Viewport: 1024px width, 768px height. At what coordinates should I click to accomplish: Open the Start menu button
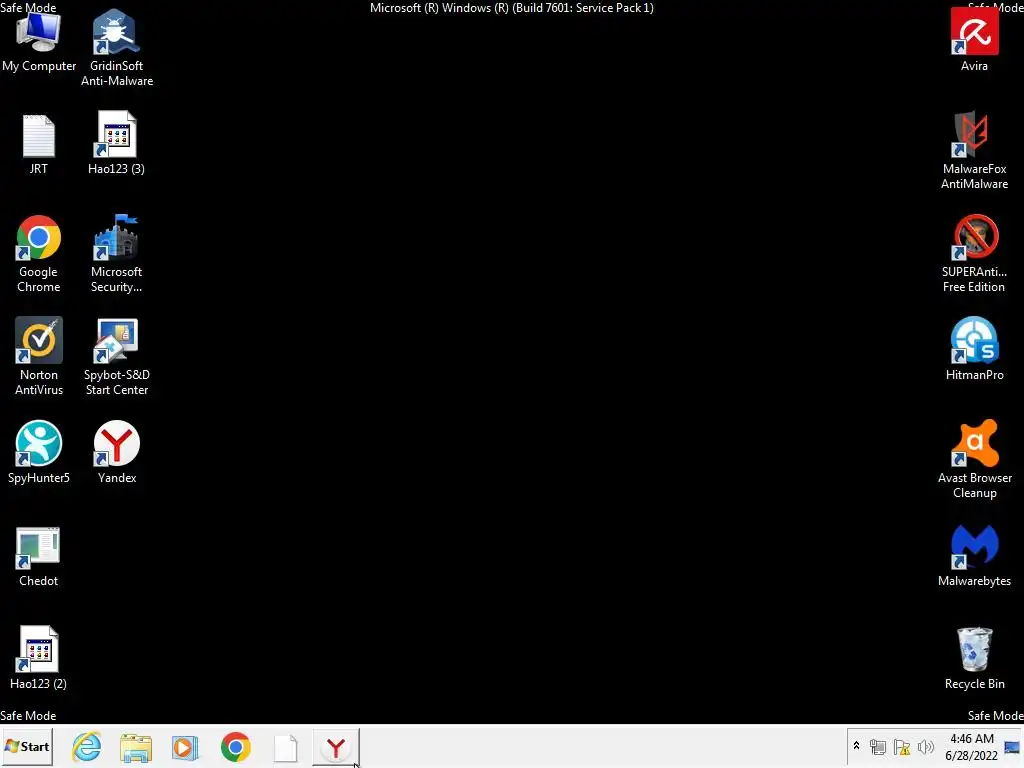[x=27, y=746]
